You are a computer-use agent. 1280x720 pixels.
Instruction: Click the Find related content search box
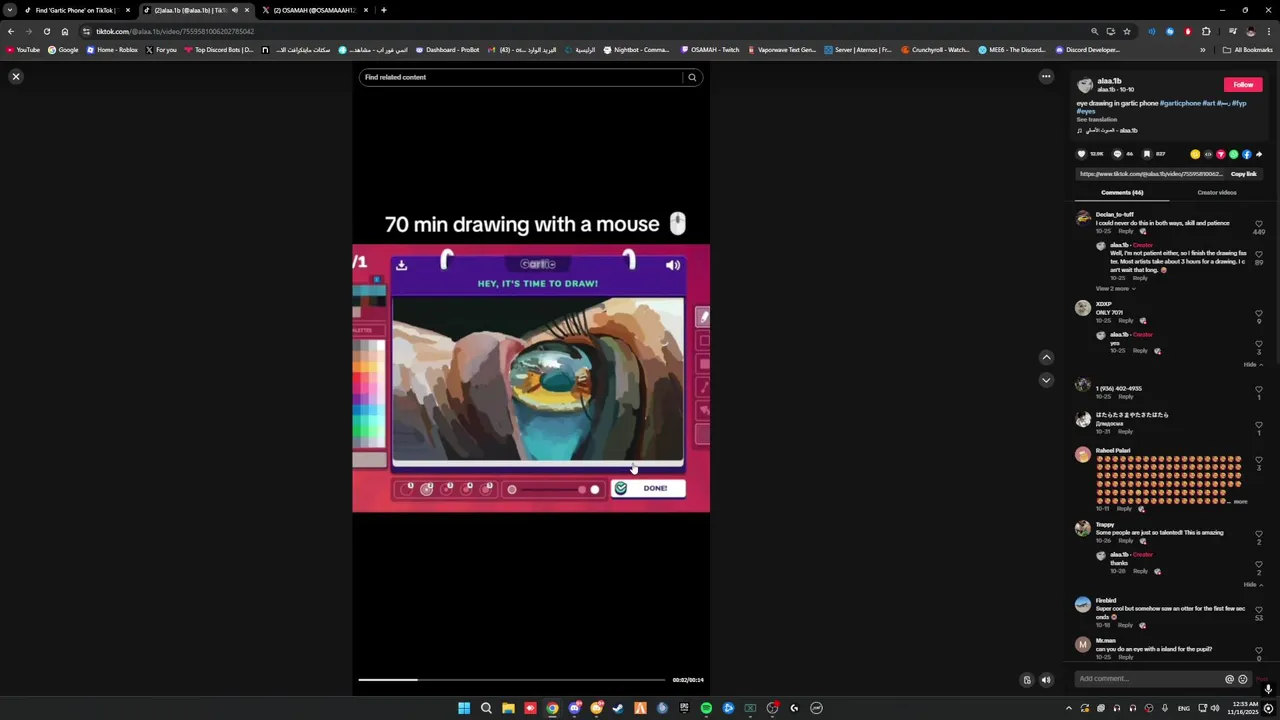pyautogui.click(x=521, y=77)
